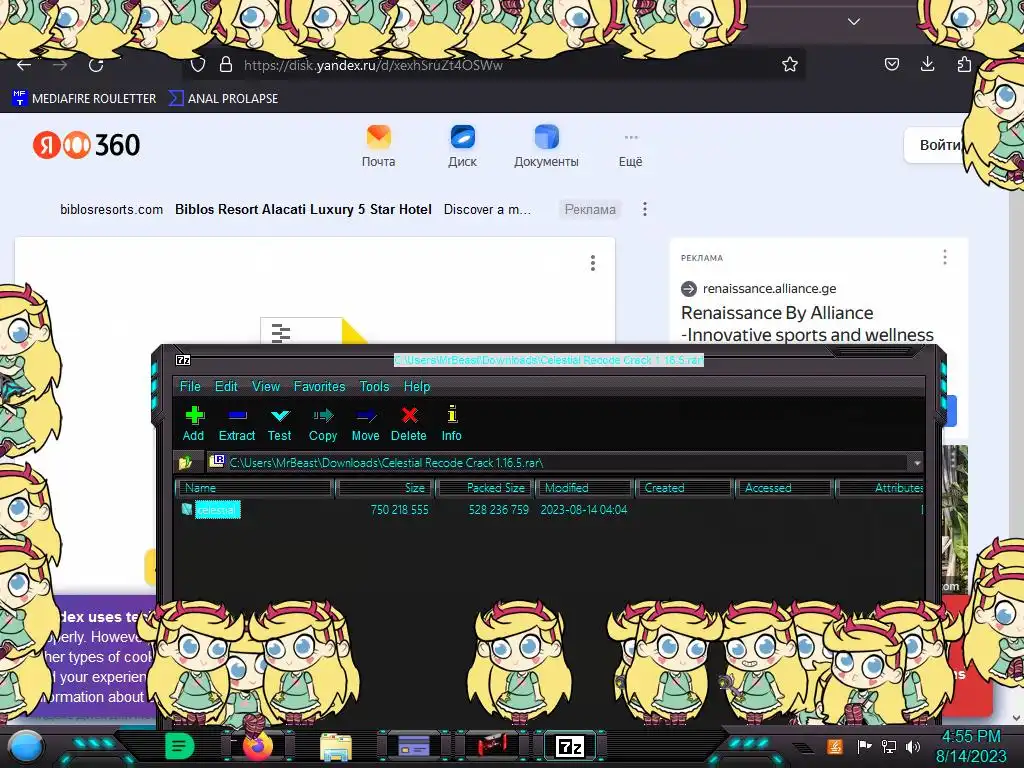Screen dimensions: 1024x768
Task: Open the Ещё more-services icon
Action: click(x=630, y=150)
